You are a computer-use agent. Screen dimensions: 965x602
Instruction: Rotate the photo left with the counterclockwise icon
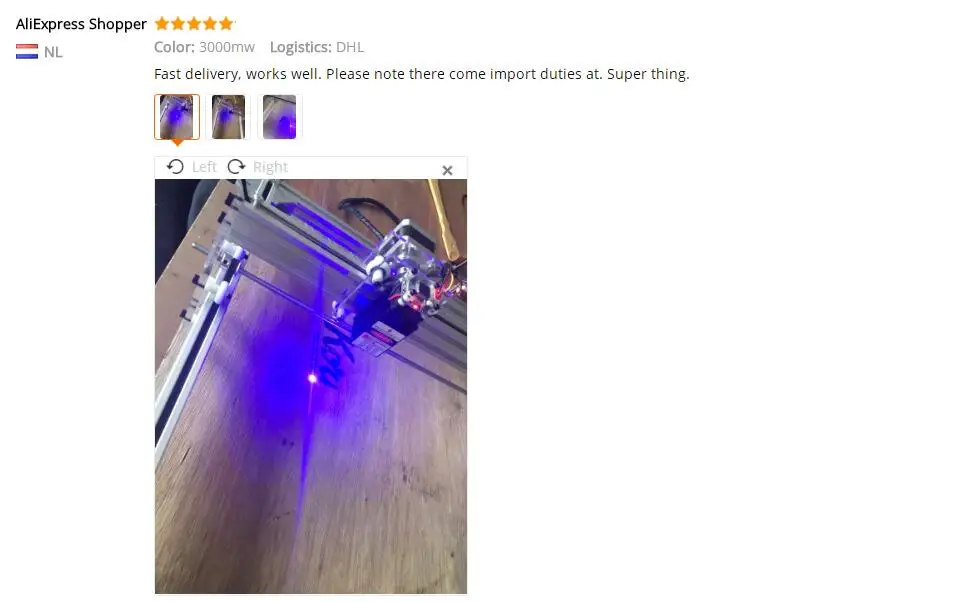[175, 167]
